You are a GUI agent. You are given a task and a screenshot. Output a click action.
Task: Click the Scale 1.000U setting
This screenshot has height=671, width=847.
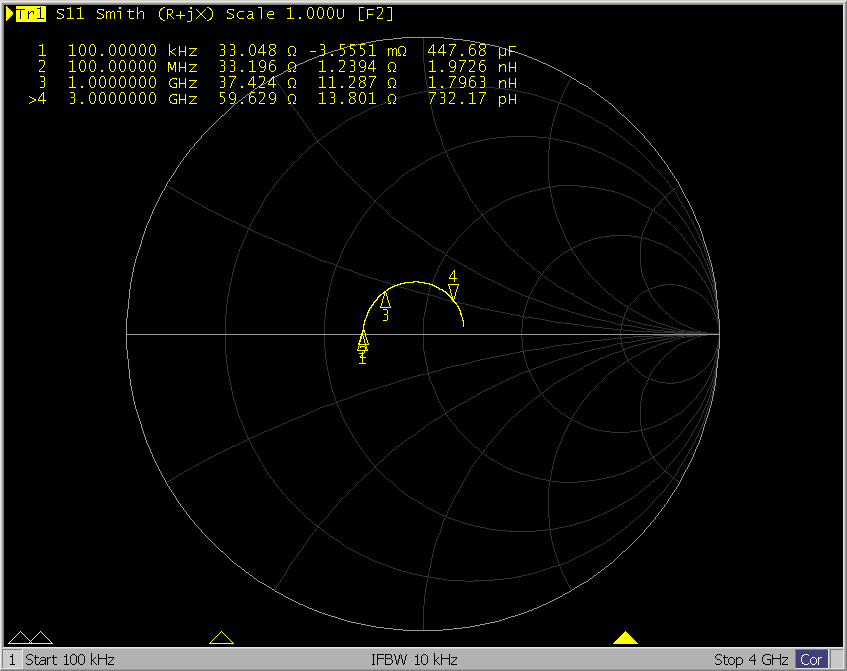coord(284,15)
